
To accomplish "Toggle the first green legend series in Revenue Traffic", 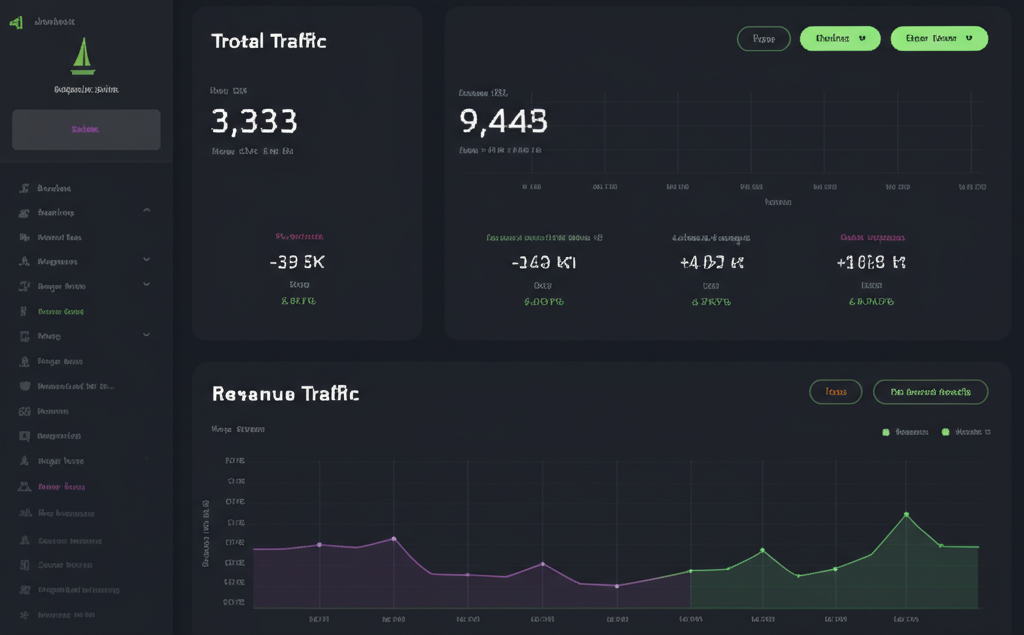I will (886, 432).
